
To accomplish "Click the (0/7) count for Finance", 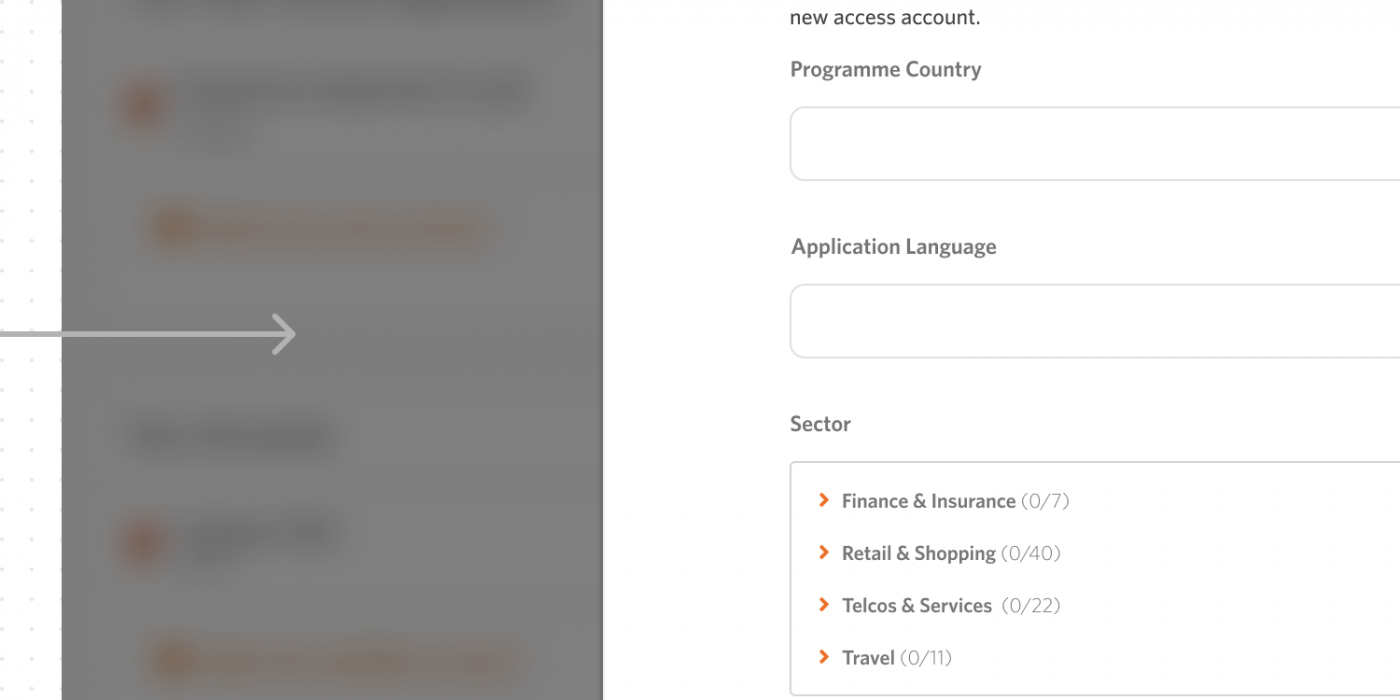I will pyautogui.click(x=1045, y=501).
